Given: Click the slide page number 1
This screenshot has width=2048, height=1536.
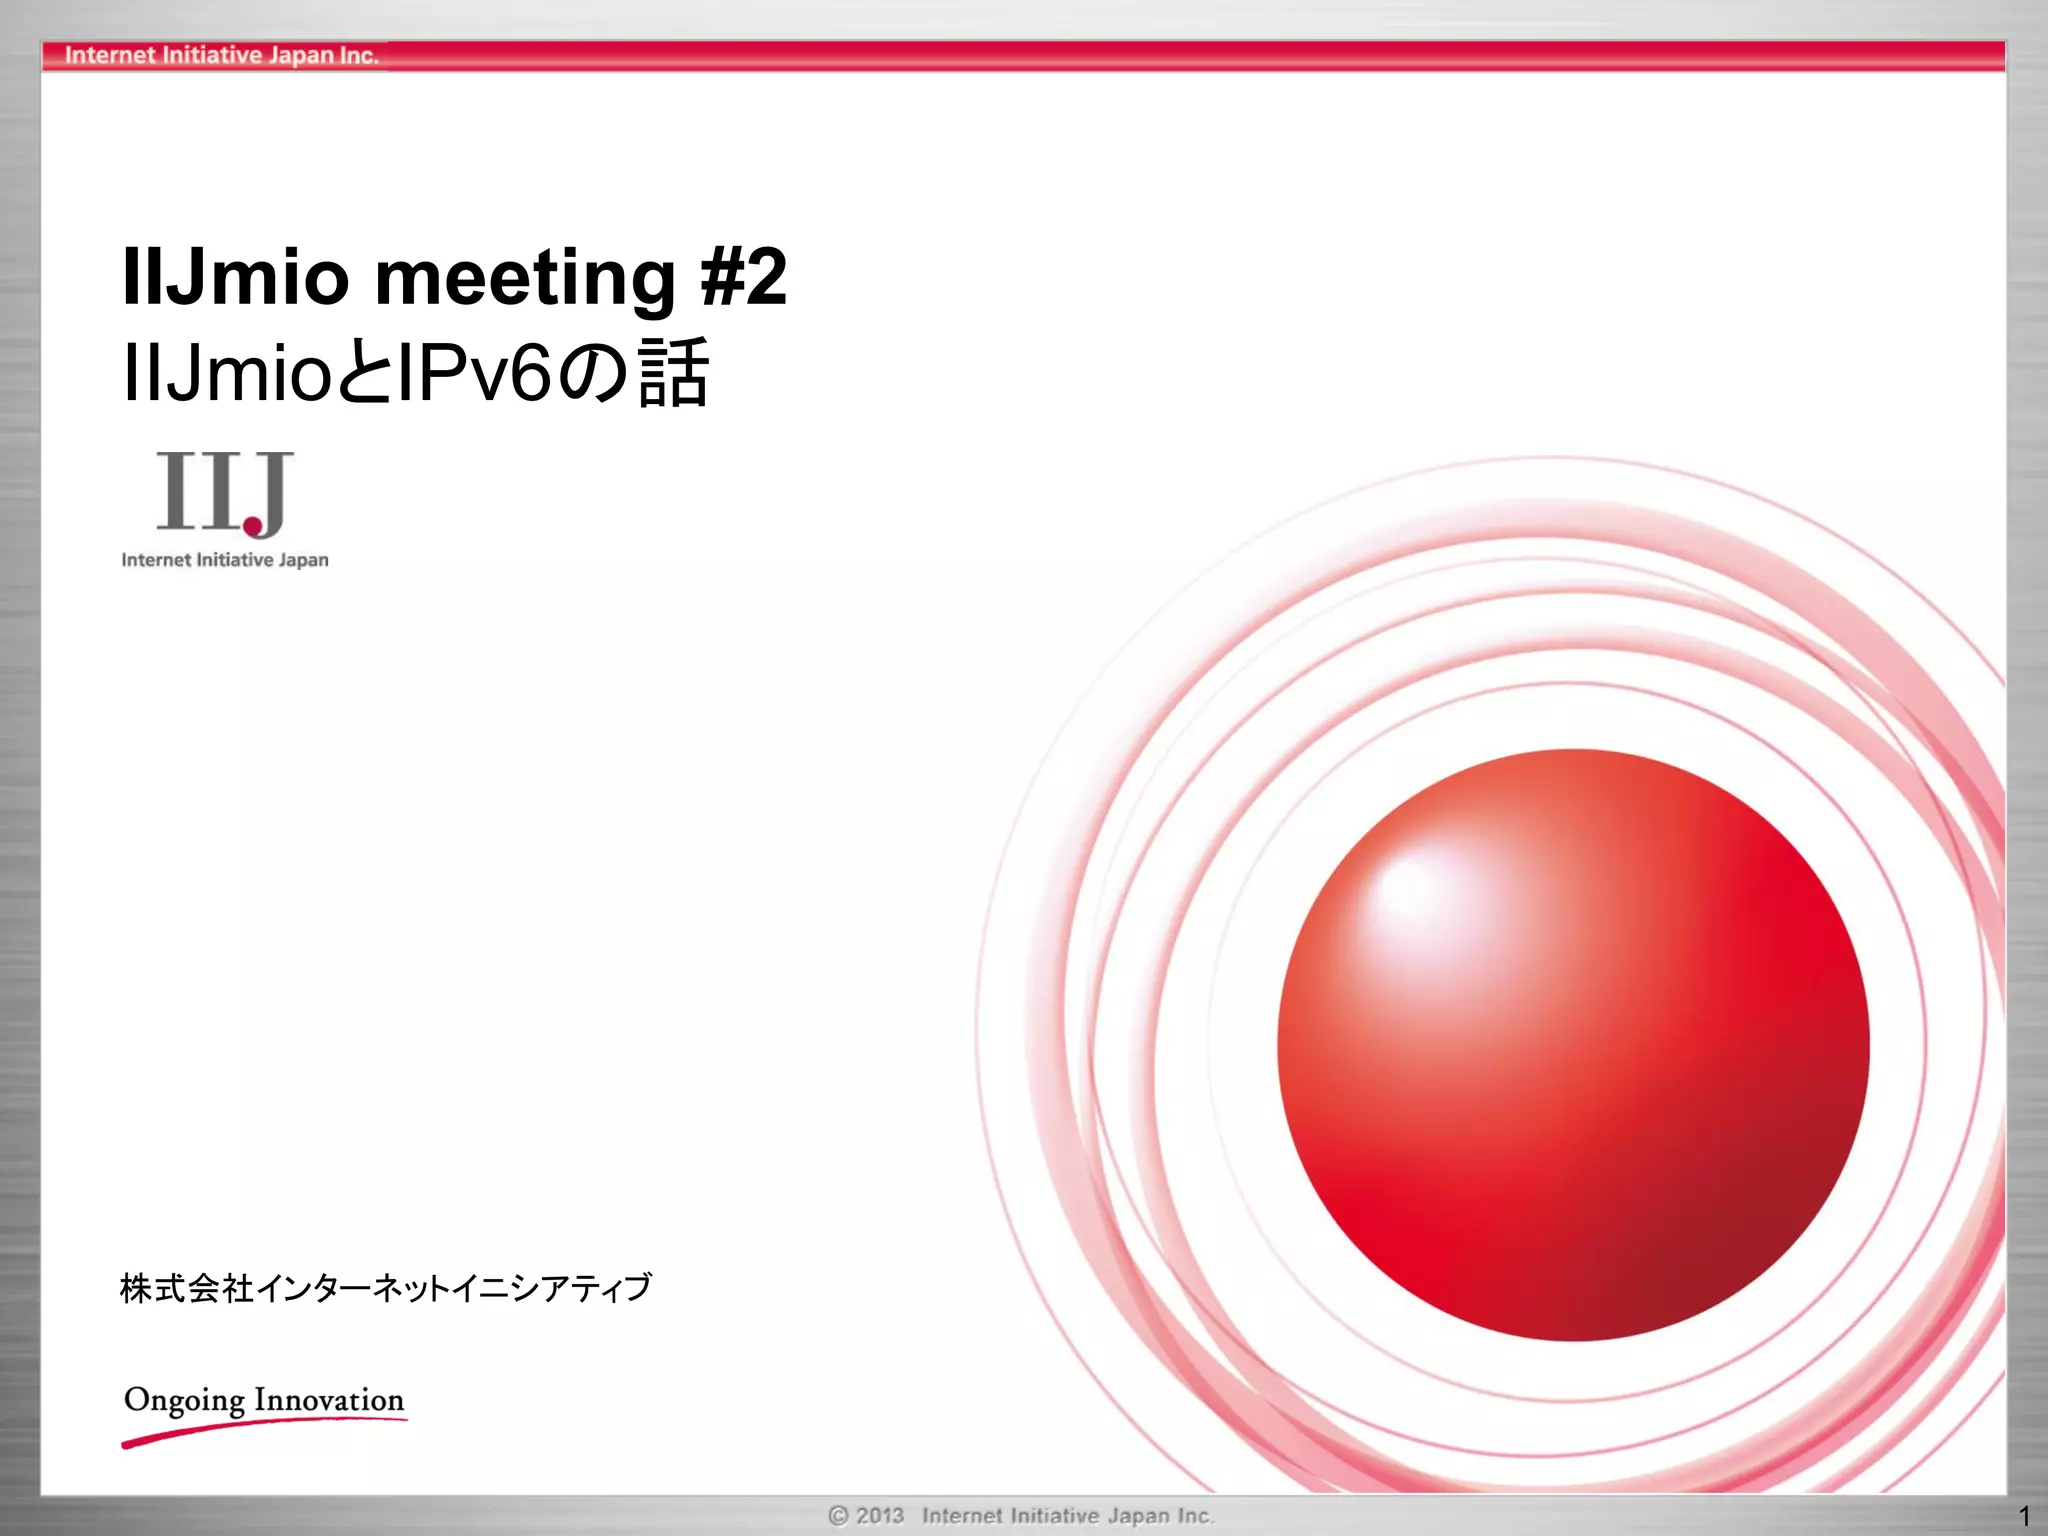Looking at the screenshot, I should coord(2024,1516).
